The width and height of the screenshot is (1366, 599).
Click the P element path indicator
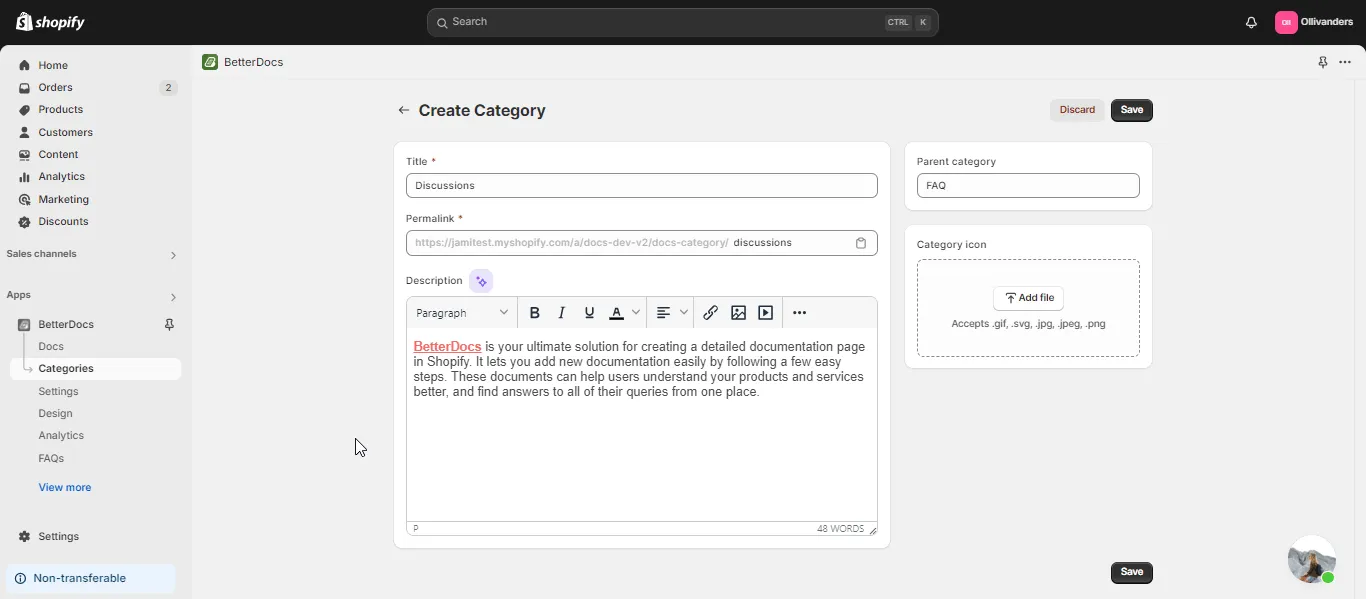(416, 529)
